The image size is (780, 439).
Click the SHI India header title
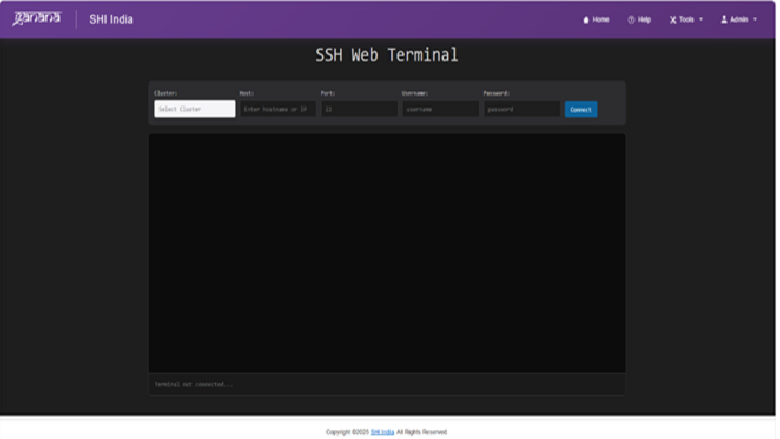[x=111, y=19]
